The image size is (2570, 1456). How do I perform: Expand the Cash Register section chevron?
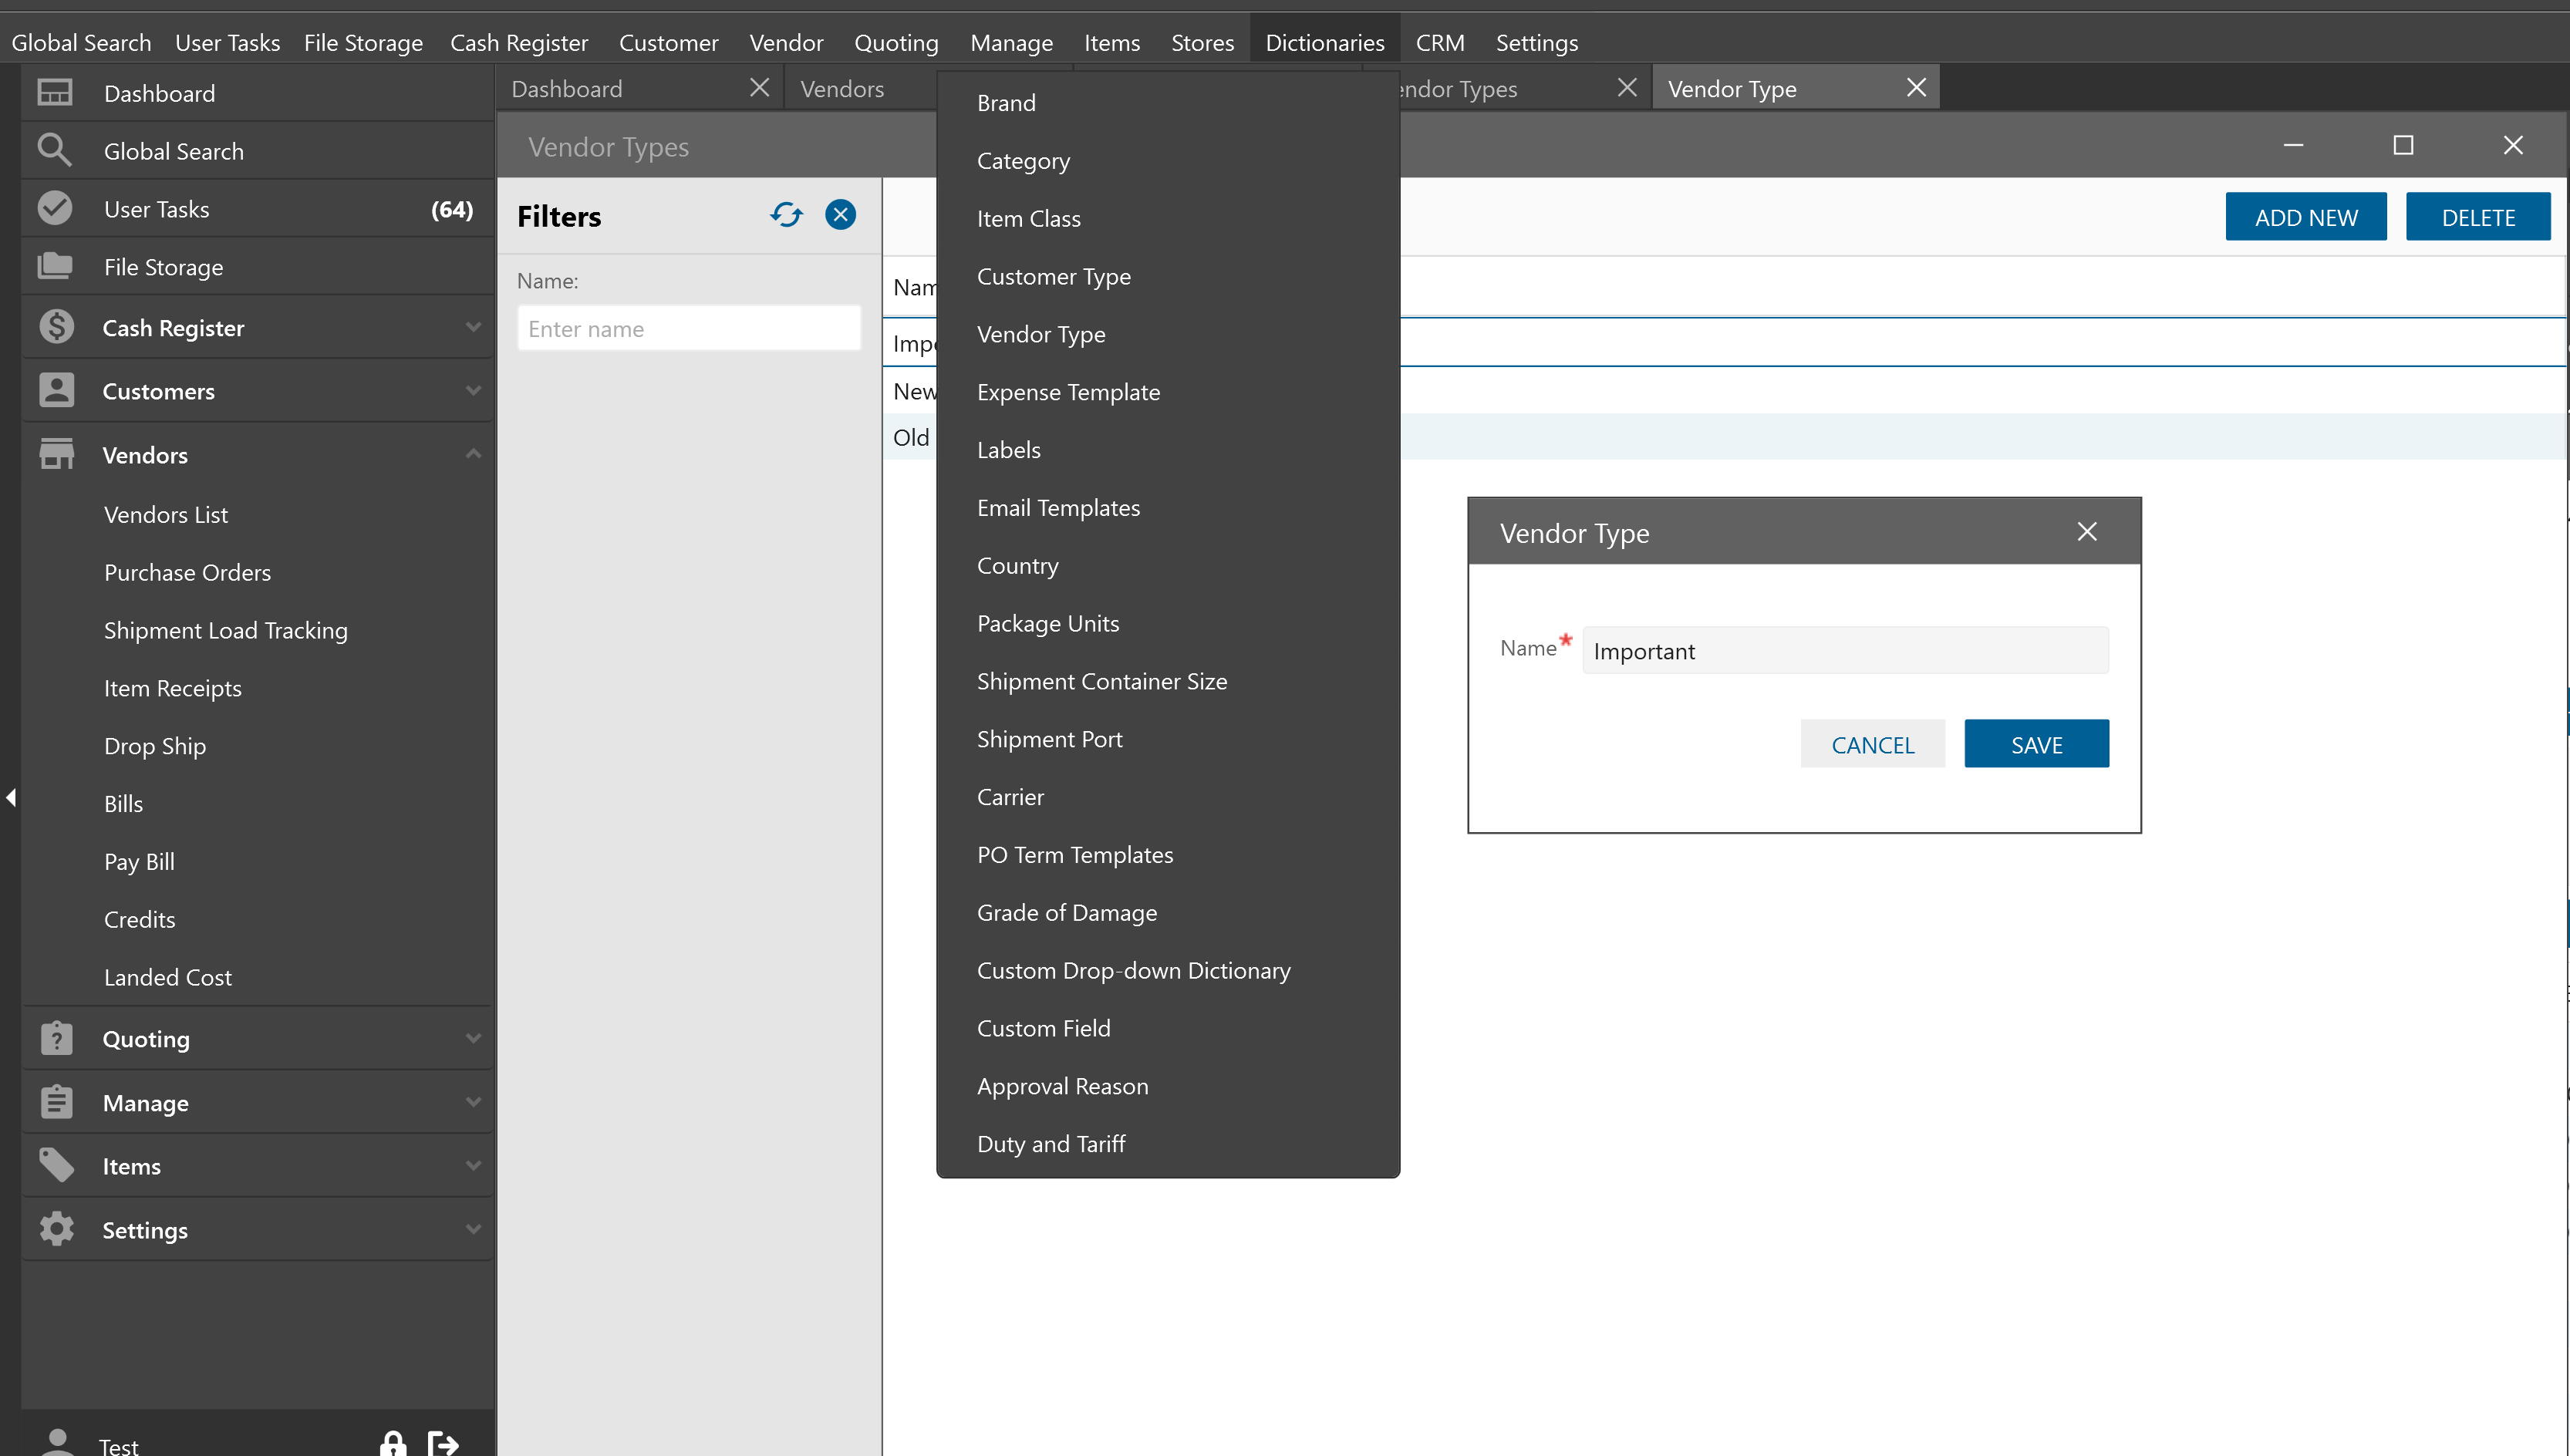tap(473, 328)
